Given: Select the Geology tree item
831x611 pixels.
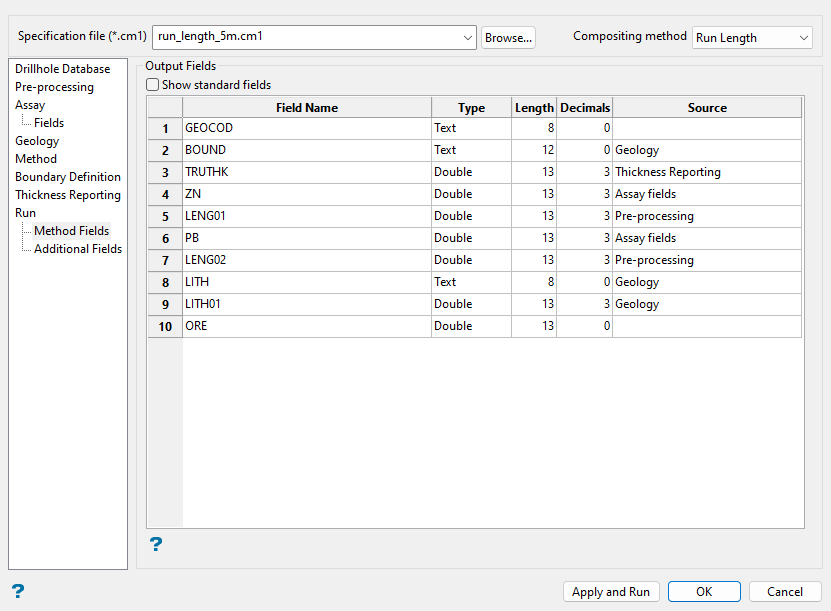Looking at the screenshot, I should pyautogui.click(x=37, y=141).
